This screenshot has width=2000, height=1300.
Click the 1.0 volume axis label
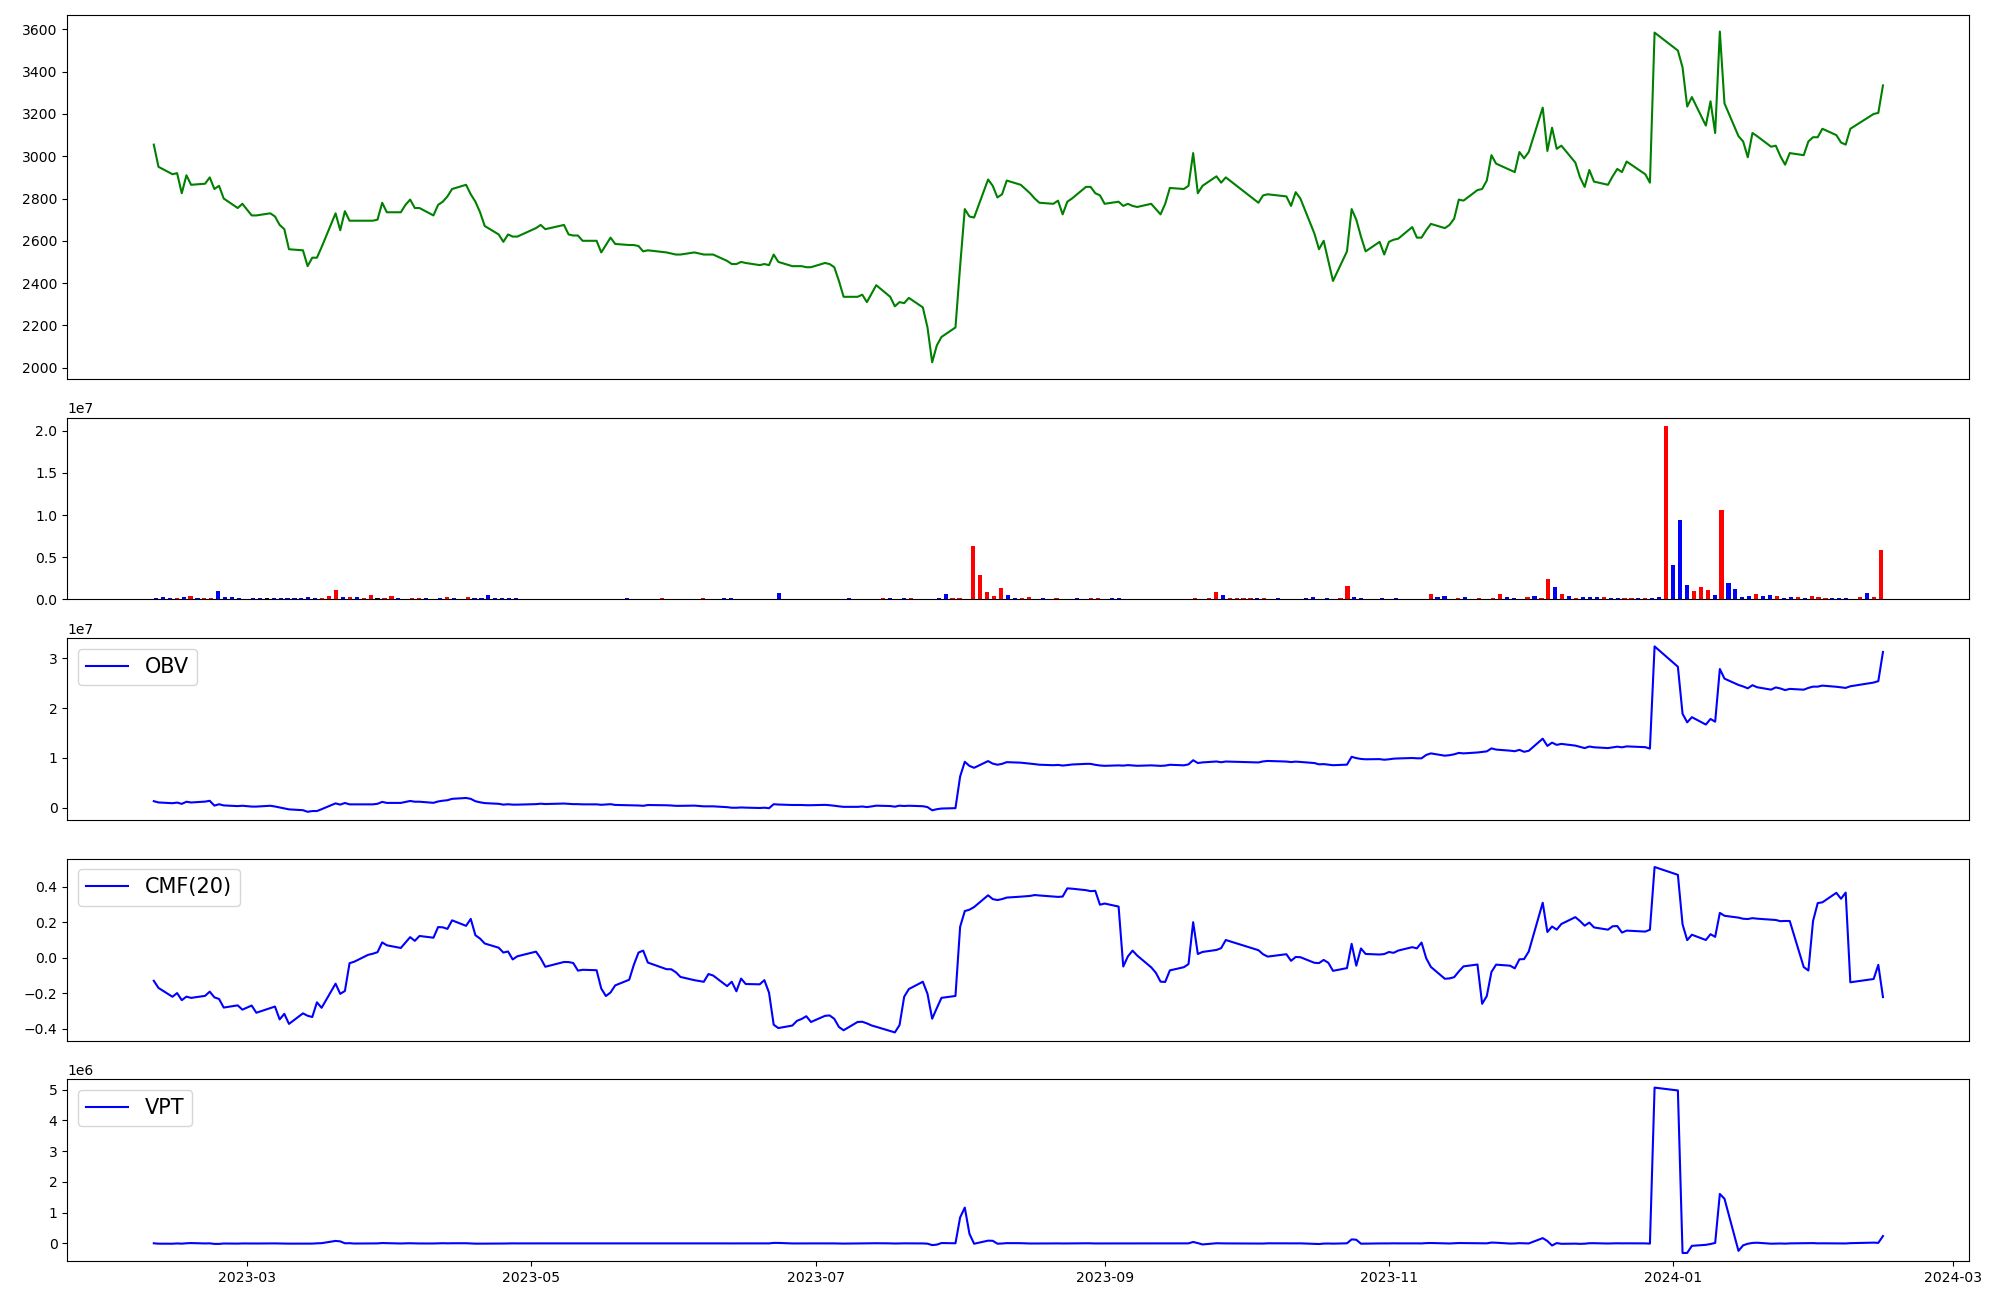pyautogui.click(x=47, y=516)
